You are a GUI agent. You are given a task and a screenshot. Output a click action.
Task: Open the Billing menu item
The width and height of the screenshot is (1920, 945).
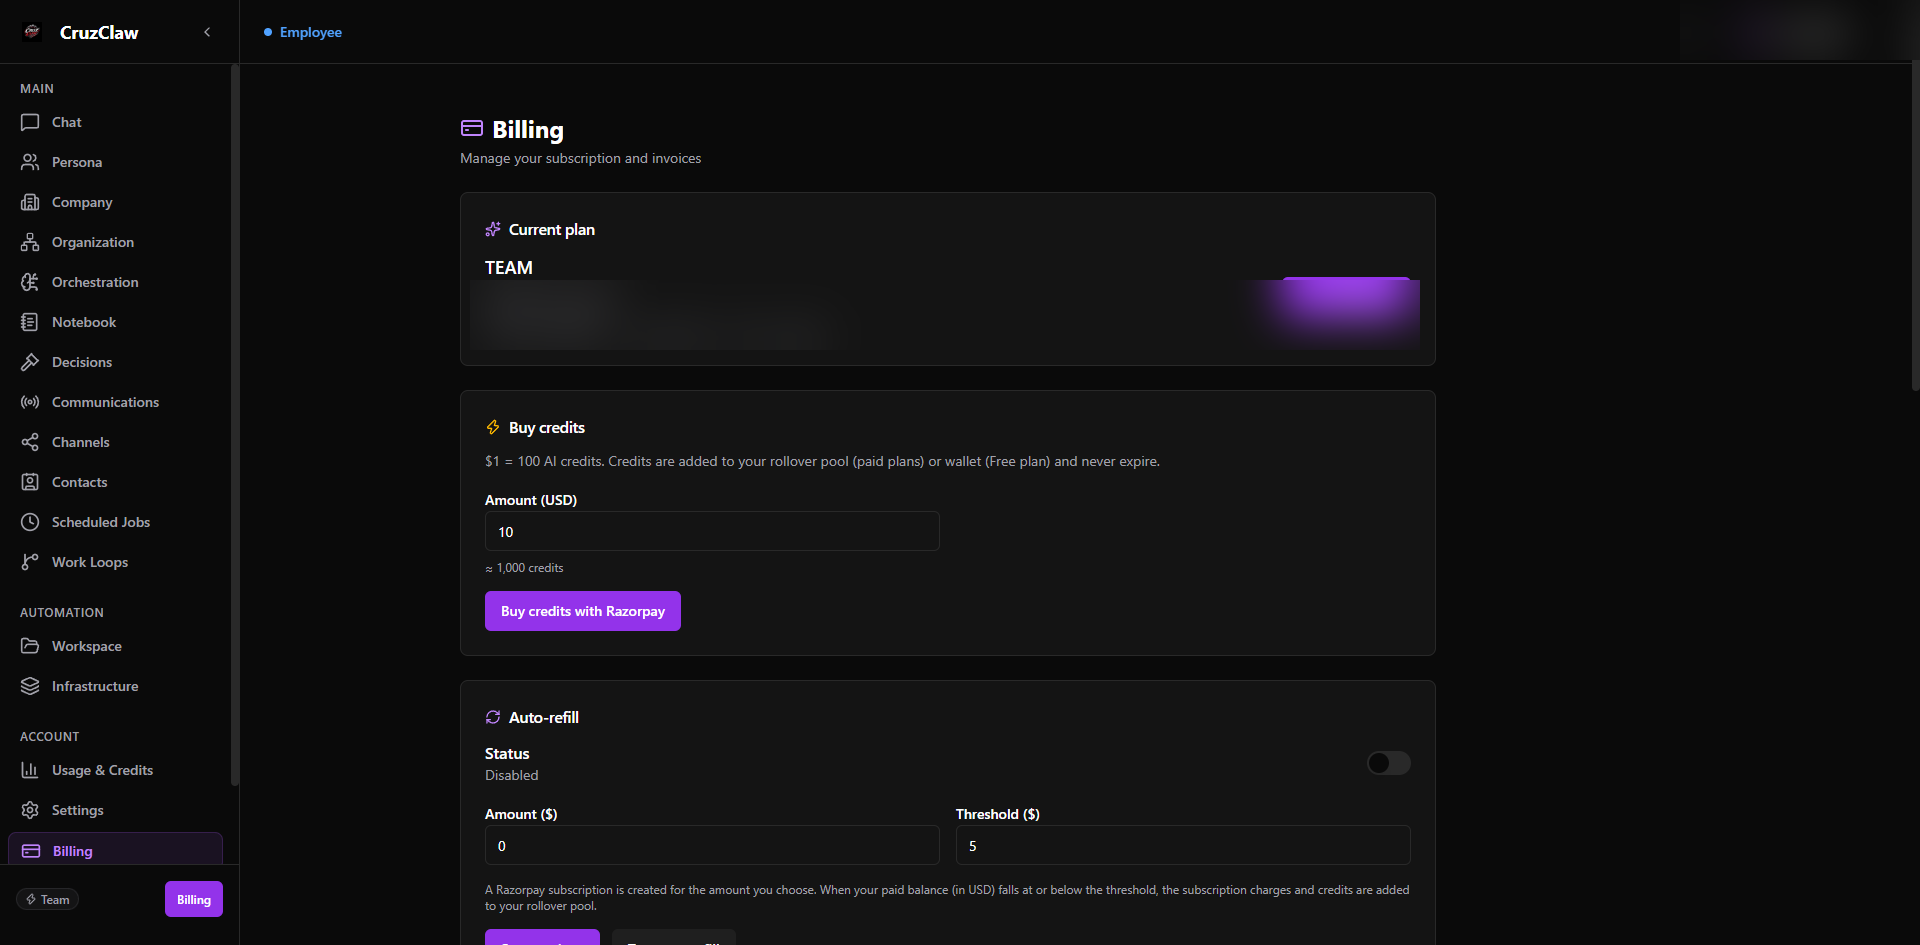pos(115,850)
